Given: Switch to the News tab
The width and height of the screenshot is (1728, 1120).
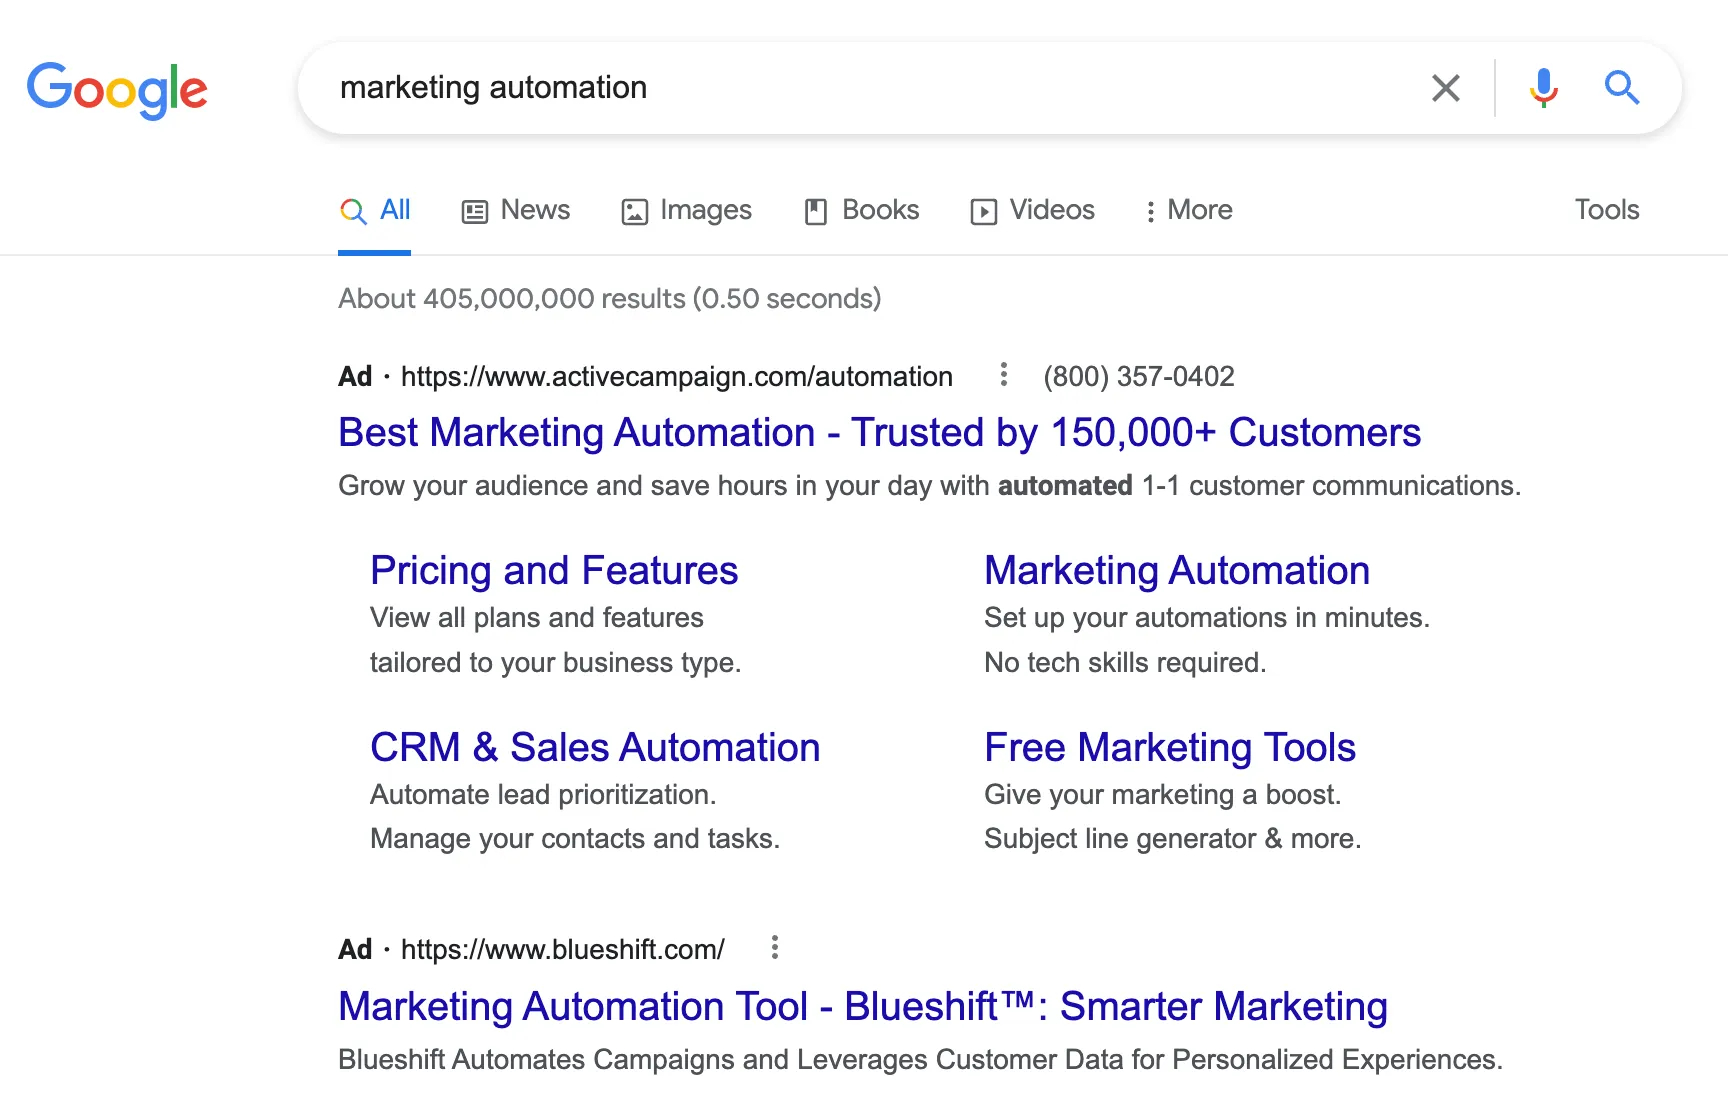Looking at the screenshot, I should tap(515, 210).
